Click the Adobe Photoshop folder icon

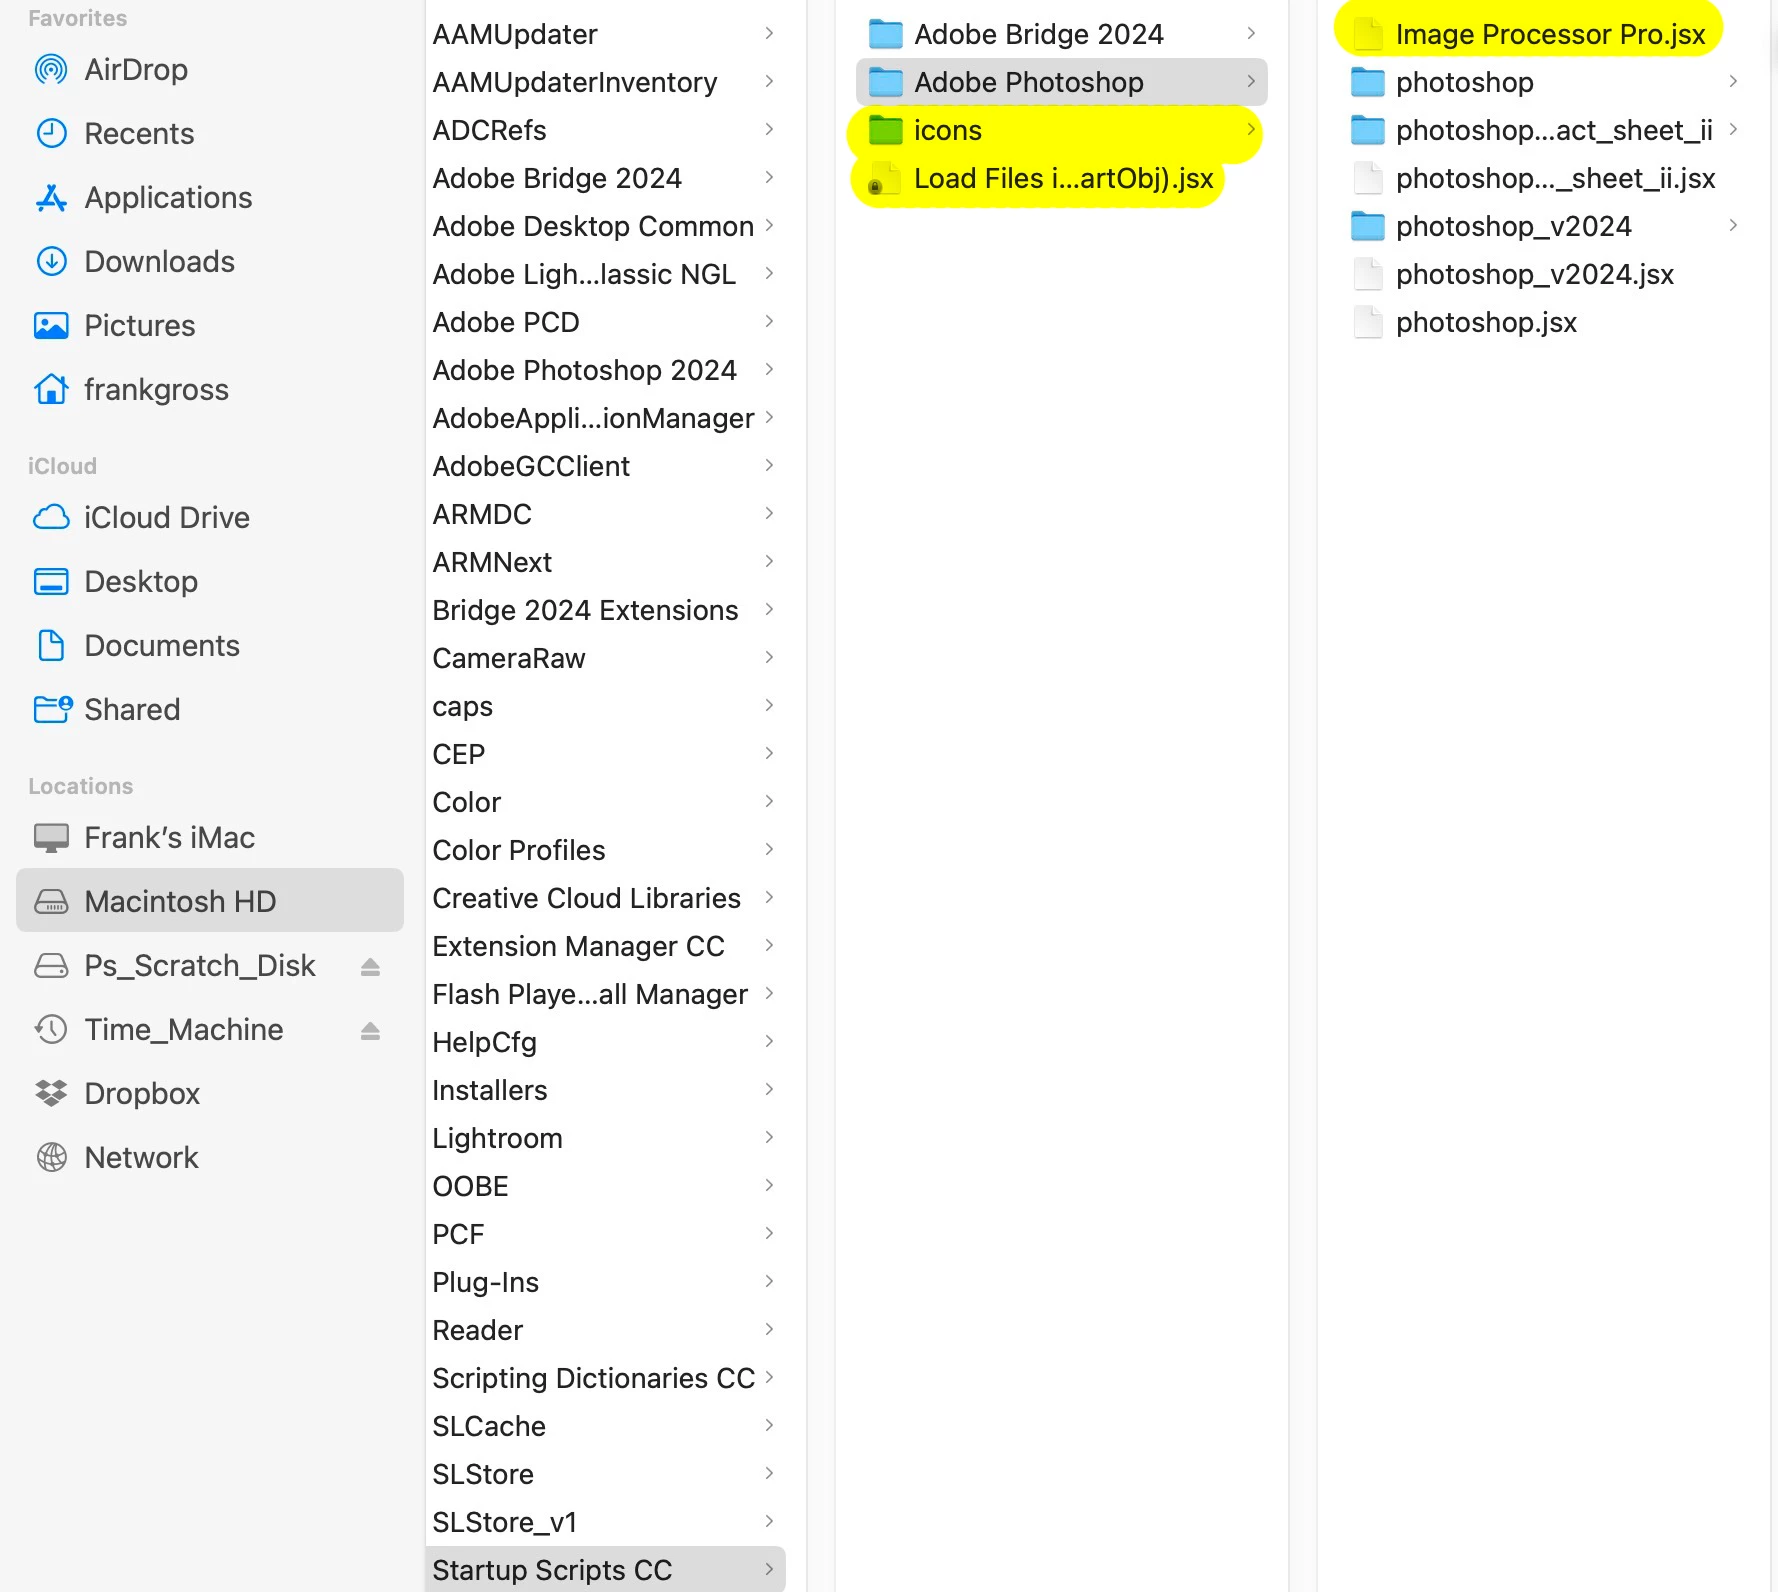885,82
